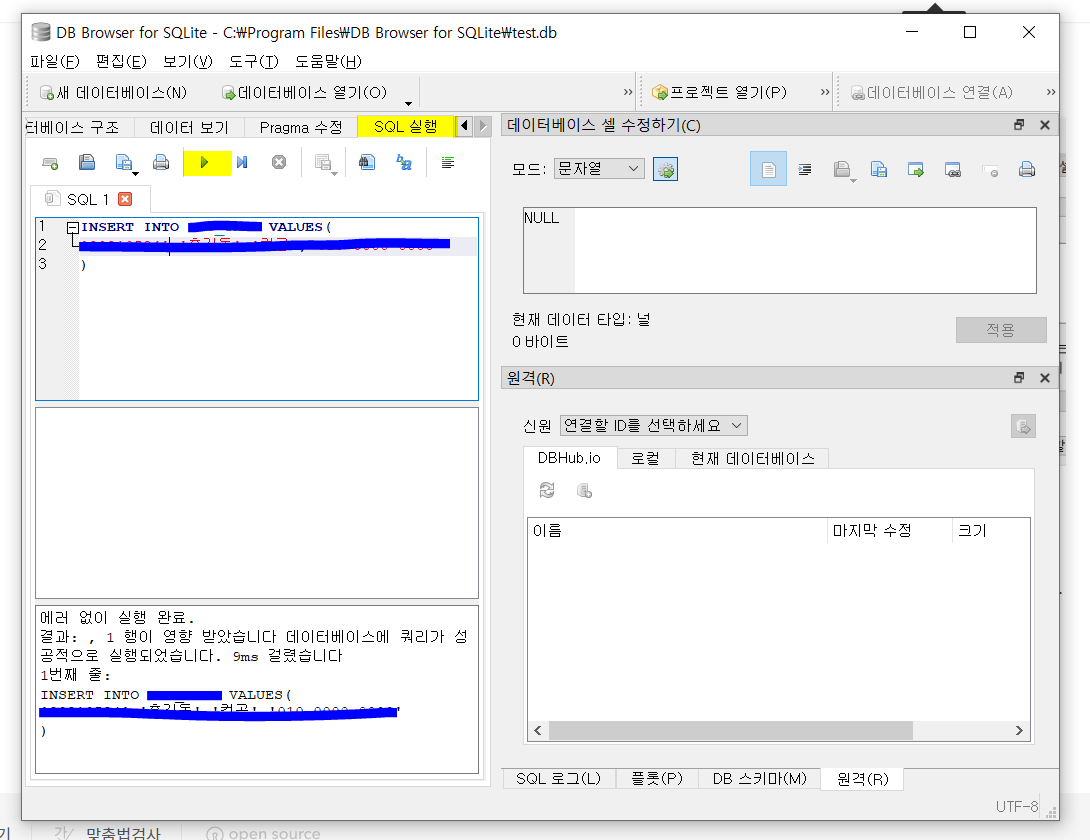Screen dimensions: 1090x840
Task: Undock the Remote panel
Action: click(x=1019, y=378)
